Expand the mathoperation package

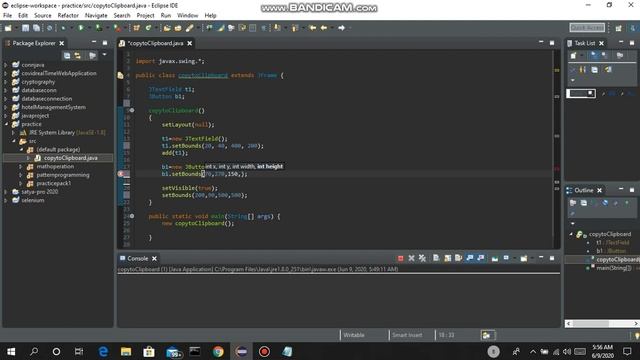click(x=21, y=167)
